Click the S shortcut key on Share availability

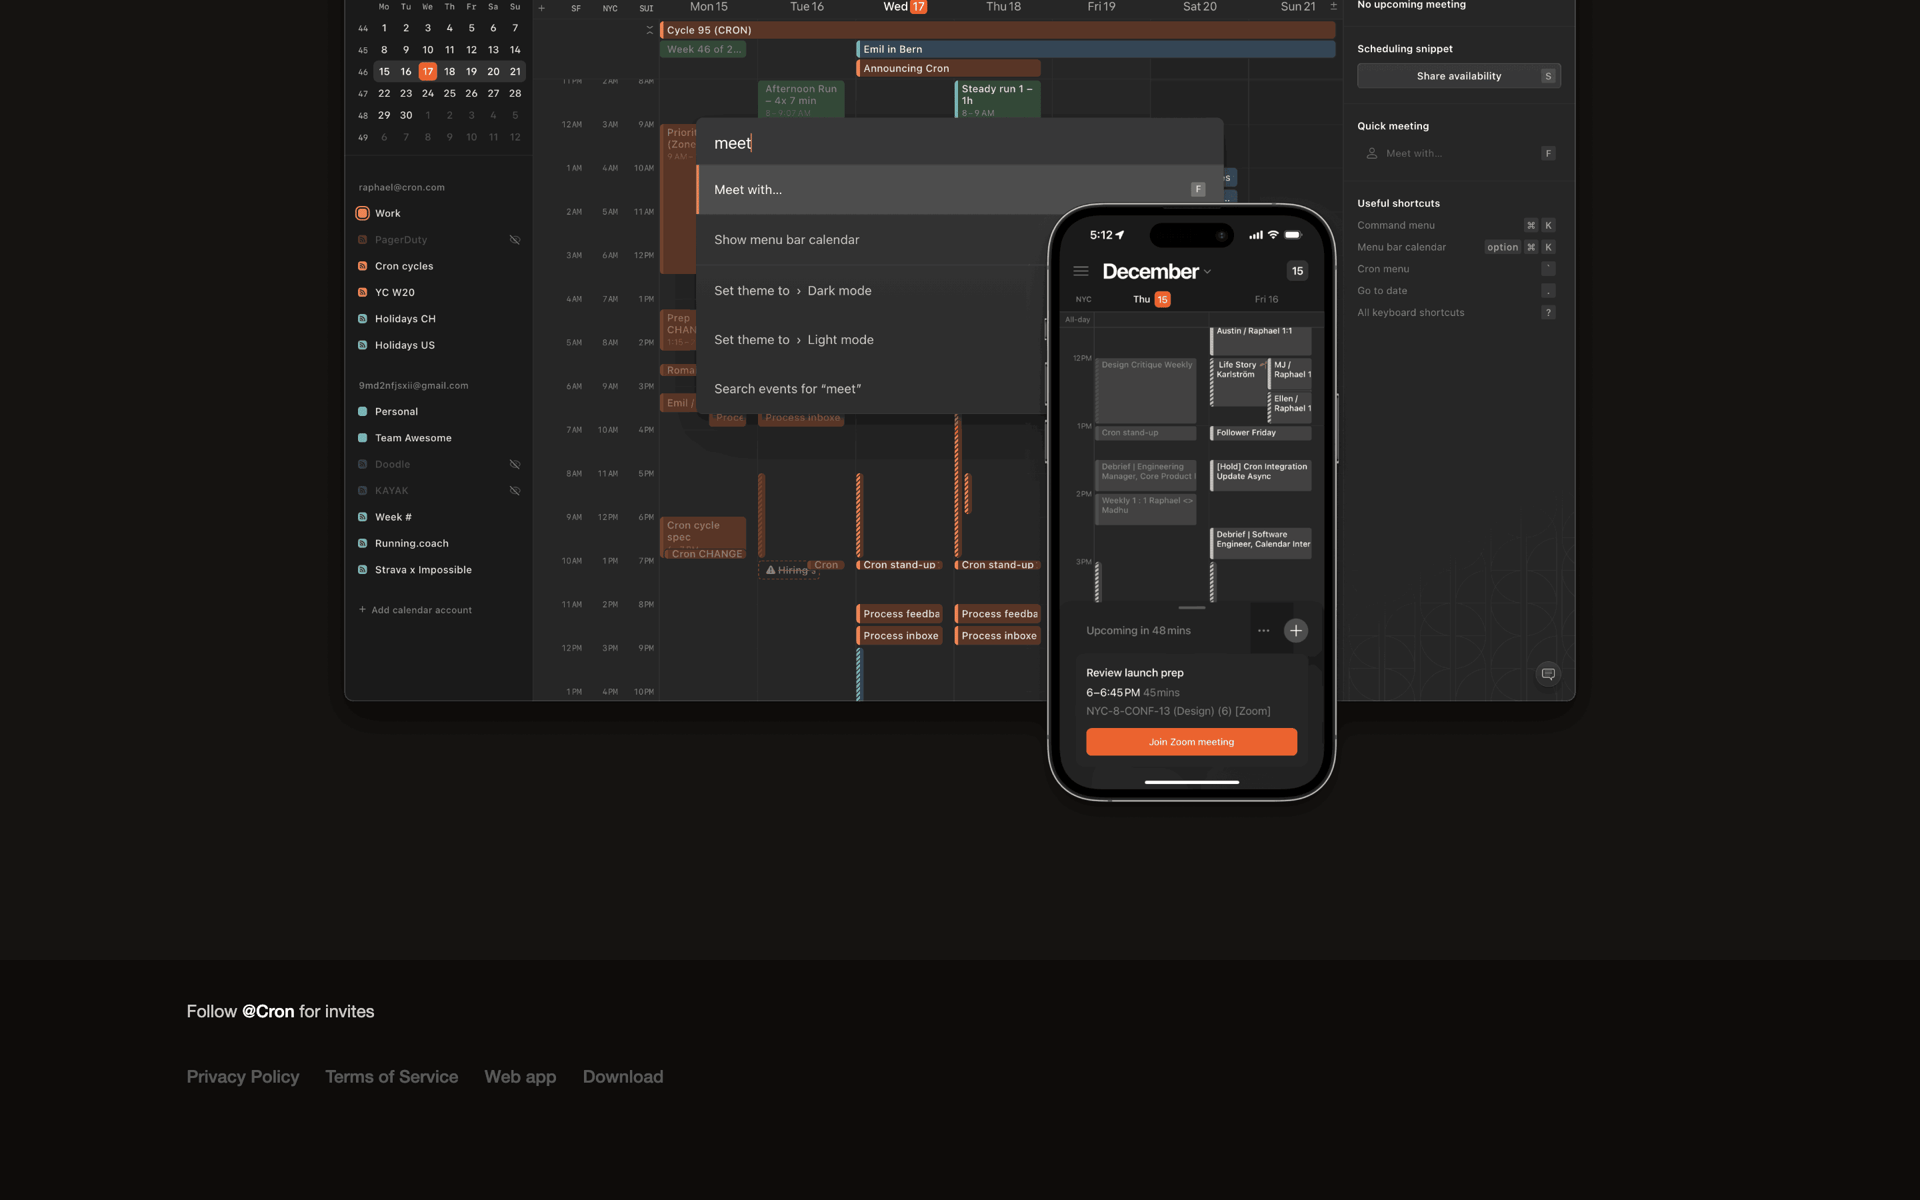[x=1548, y=76]
